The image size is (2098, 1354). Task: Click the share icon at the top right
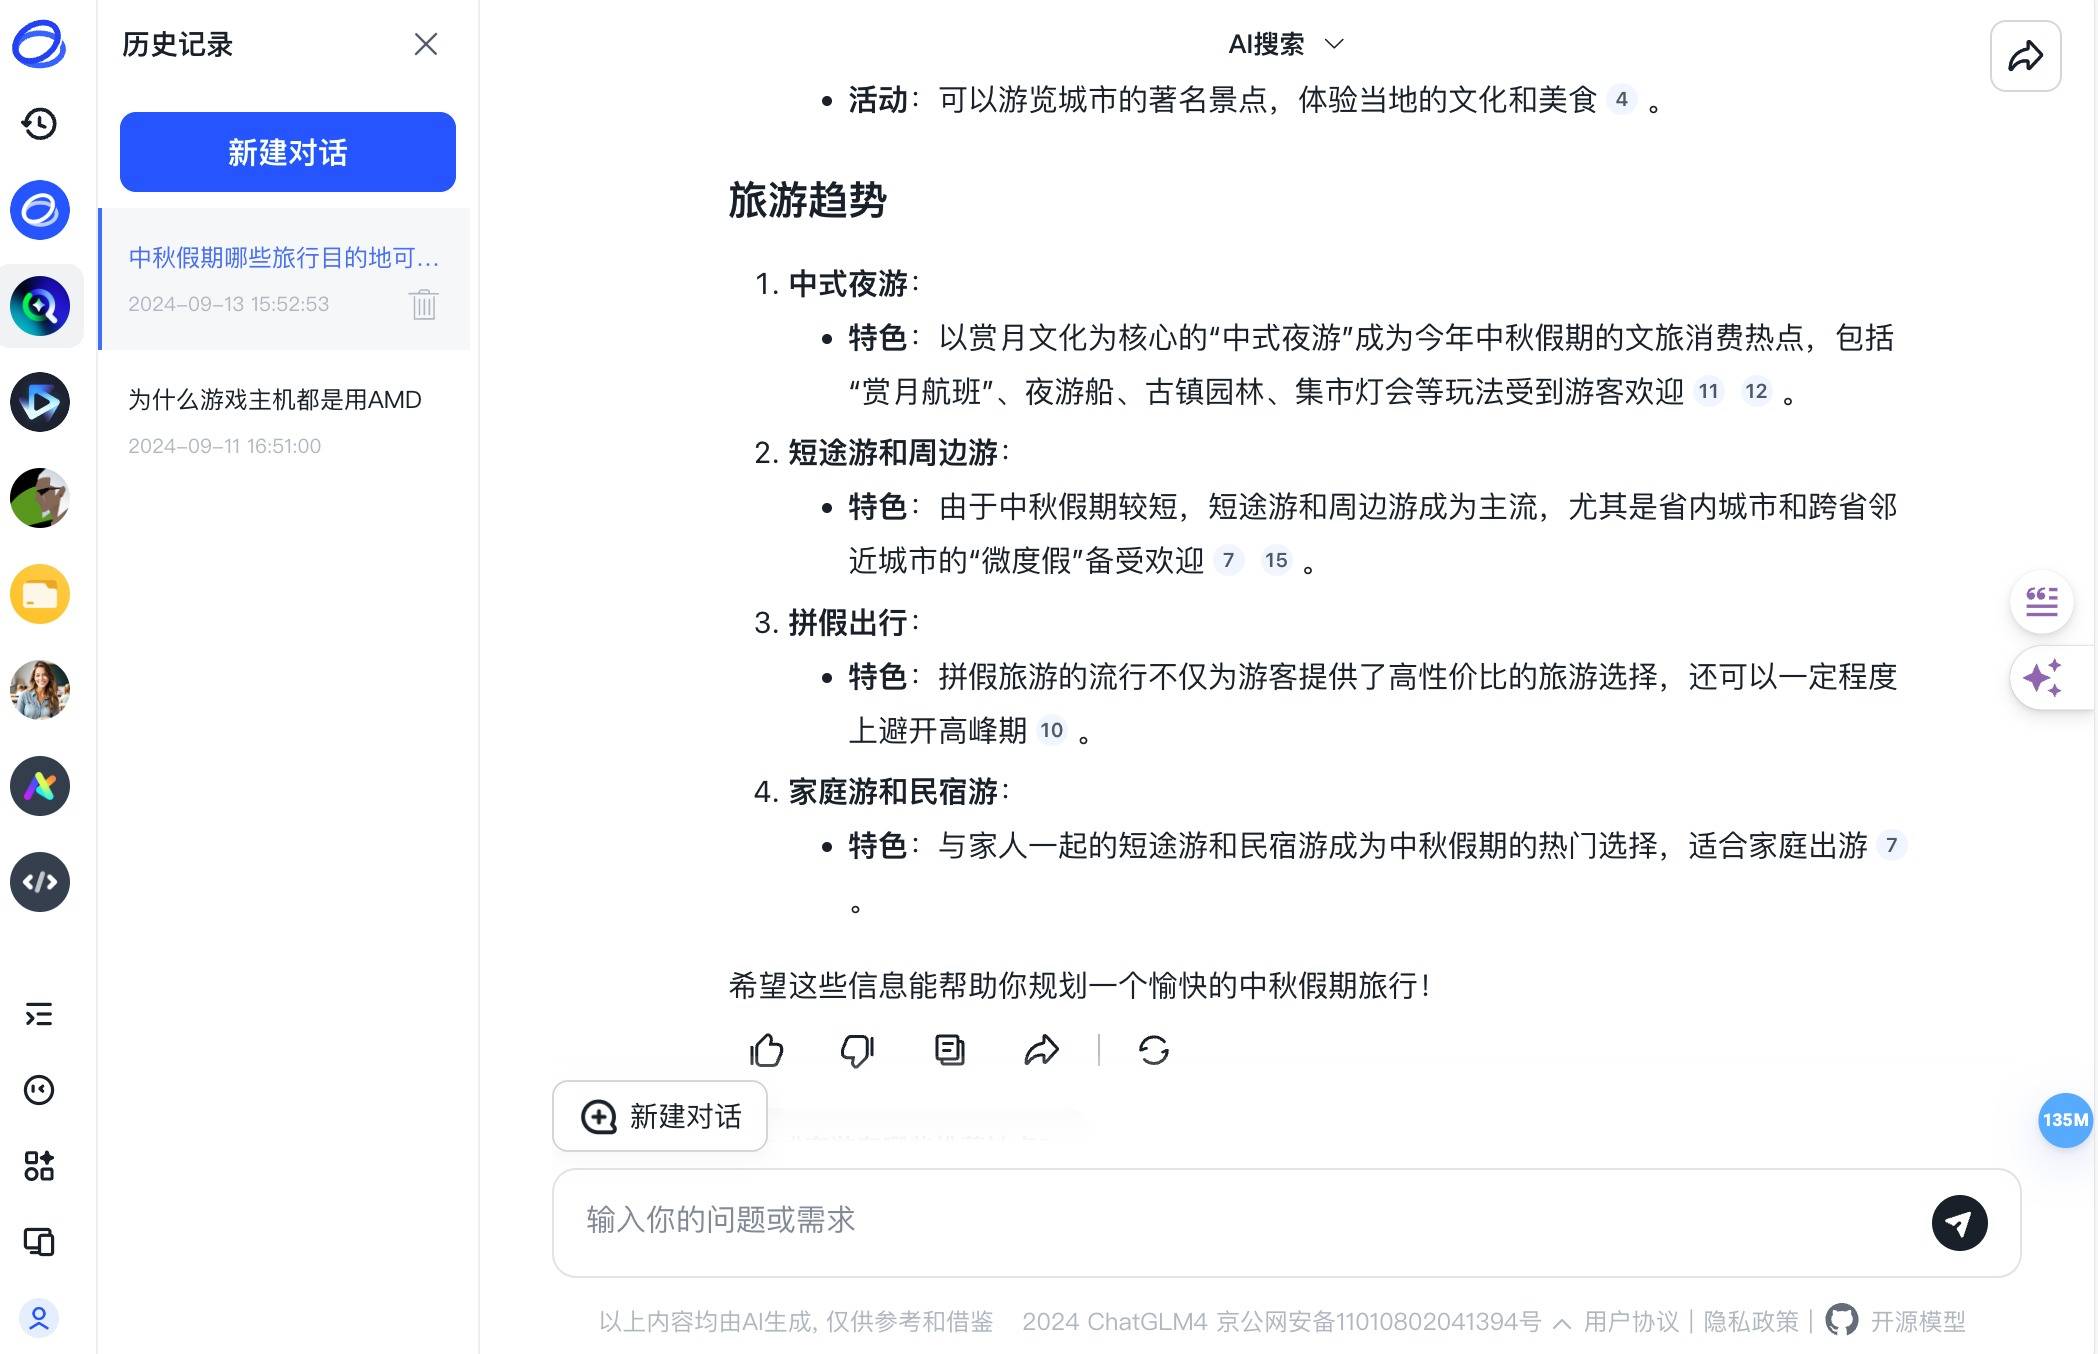[x=2025, y=56]
